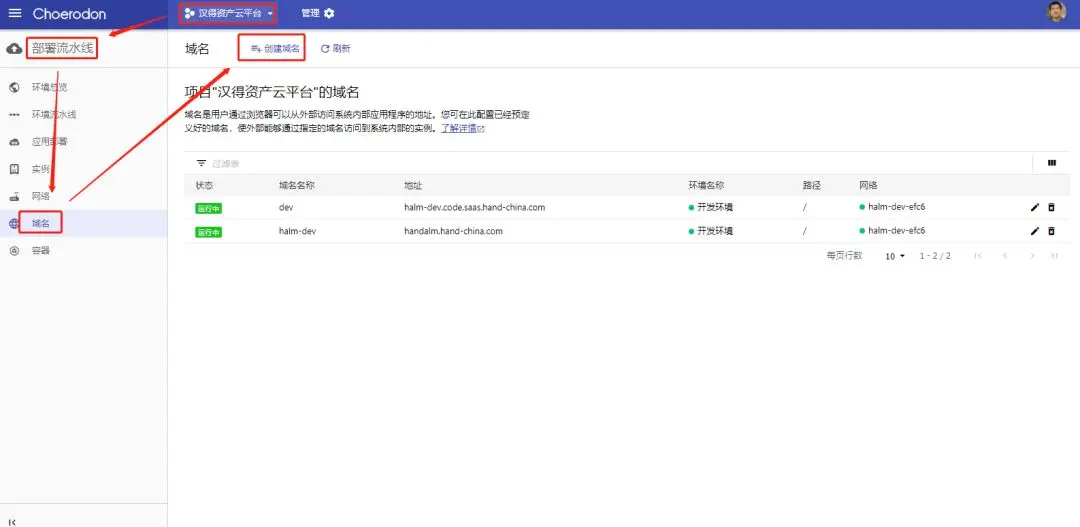This screenshot has height=527, width=1080.
Task: Open the rows-per-page dropdown showing 10
Action: [x=895, y=256]
